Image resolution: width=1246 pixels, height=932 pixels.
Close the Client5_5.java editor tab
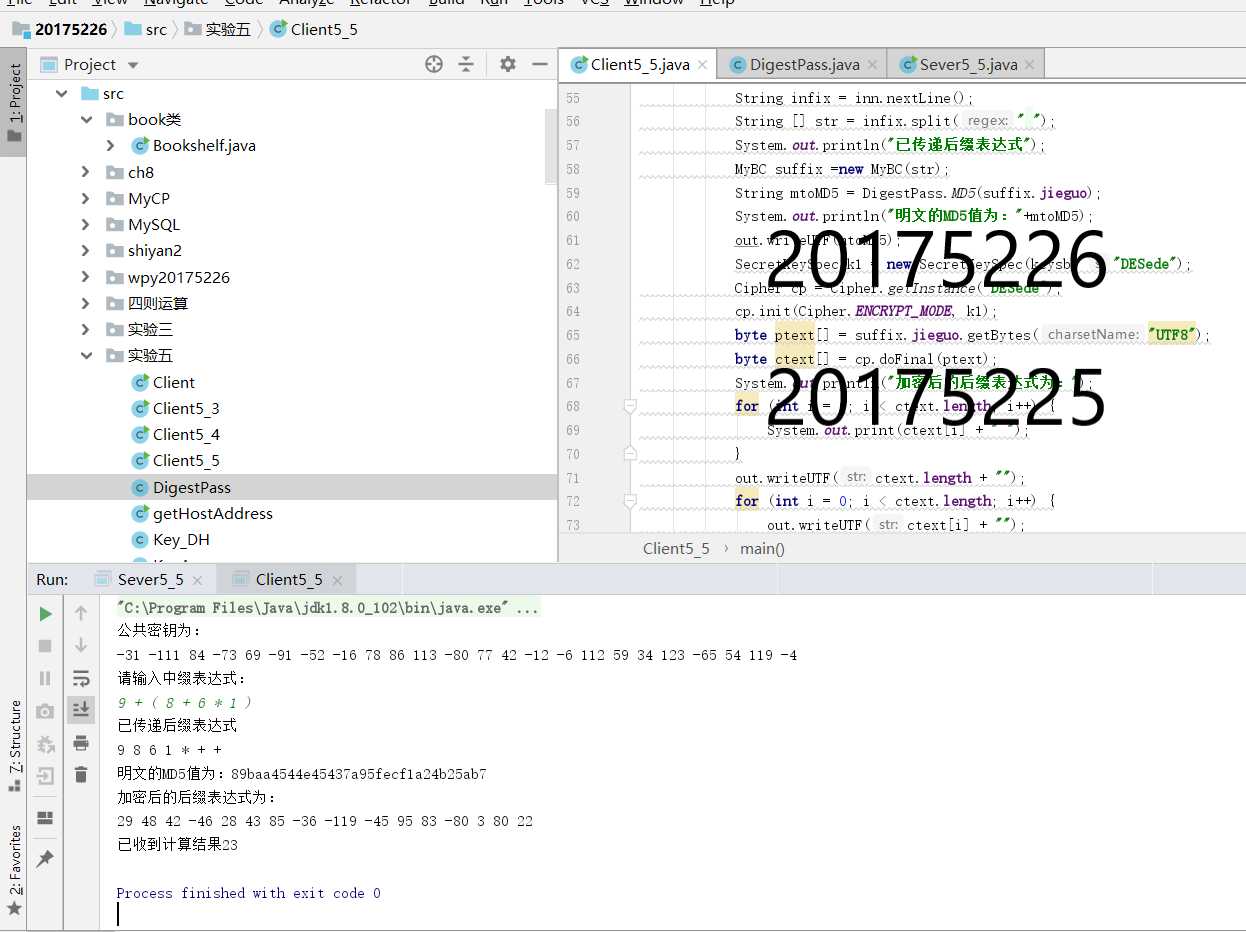[x=703, y=65]
